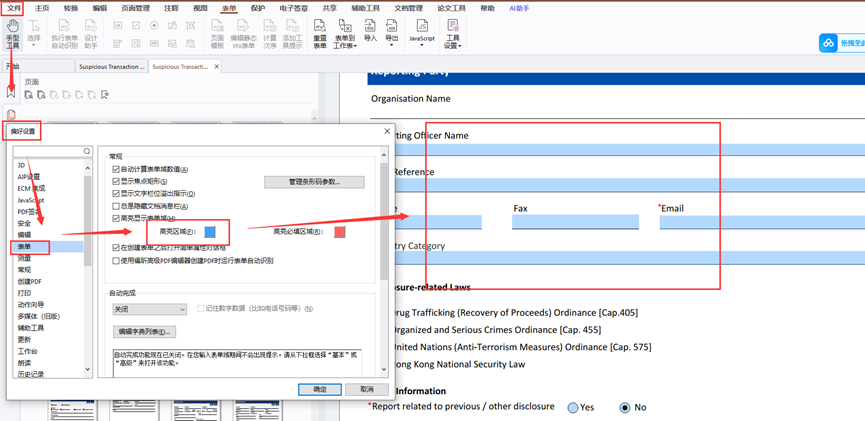This screenshot has width=865, height=421.
Task: Click the 导入 import icon
Action: point(370,32)
